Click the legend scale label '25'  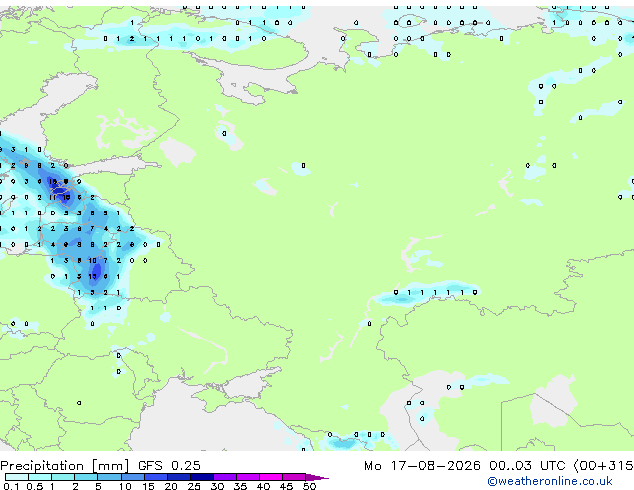tap(194, 486)
